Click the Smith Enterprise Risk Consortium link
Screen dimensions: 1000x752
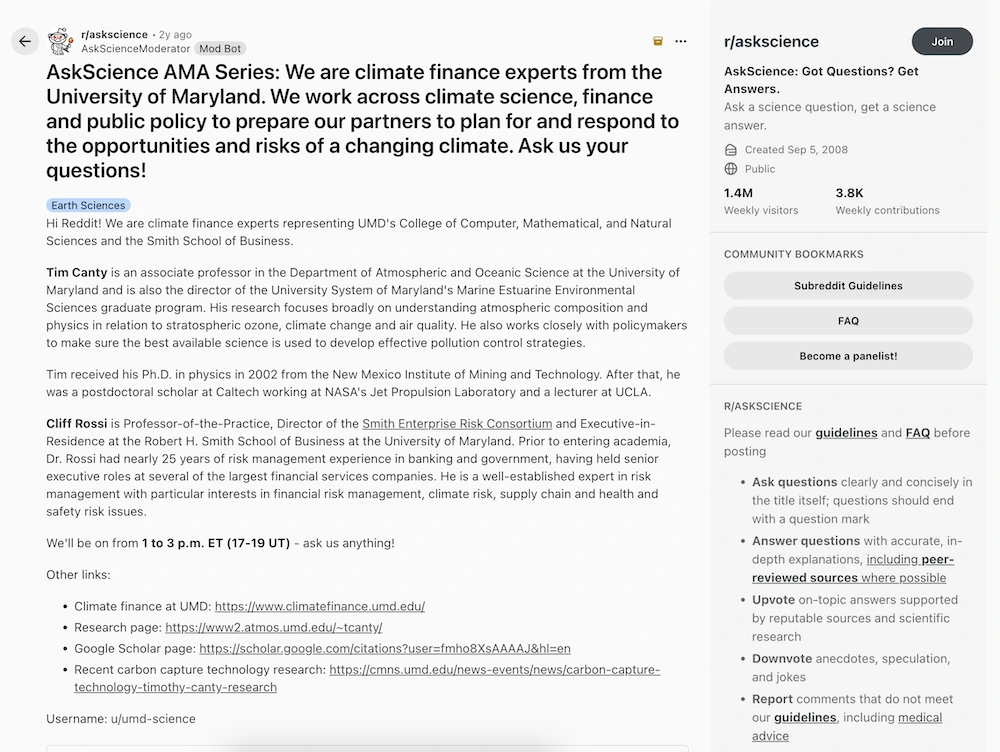point(457,423)
